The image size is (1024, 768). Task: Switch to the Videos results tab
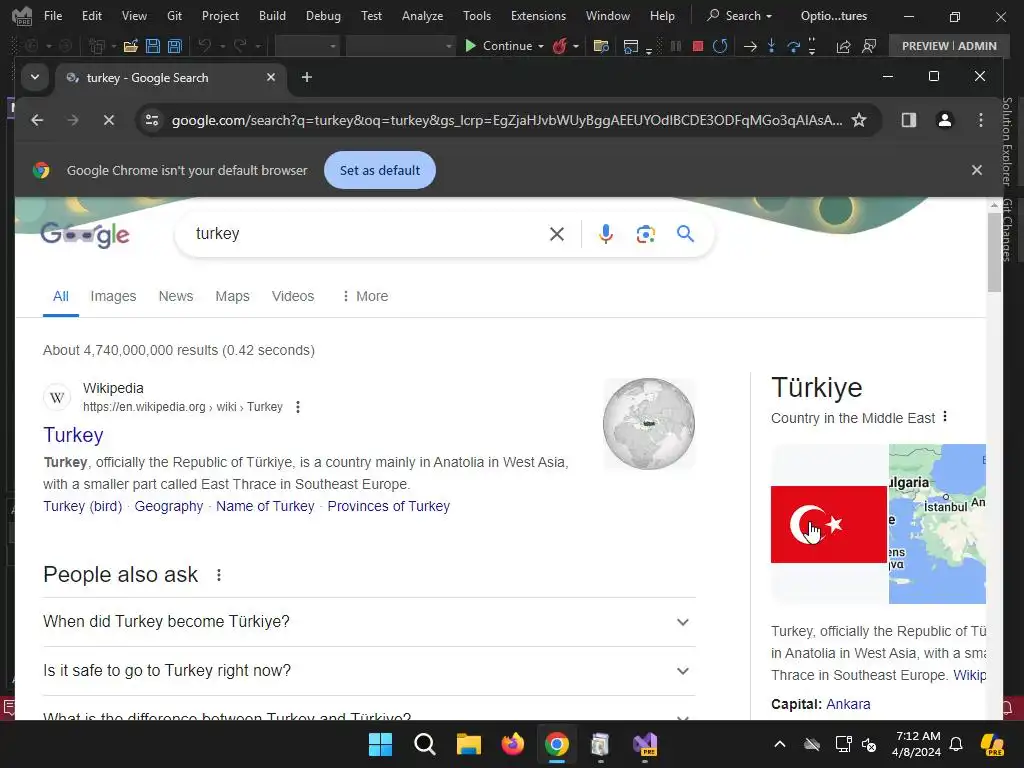293,296
